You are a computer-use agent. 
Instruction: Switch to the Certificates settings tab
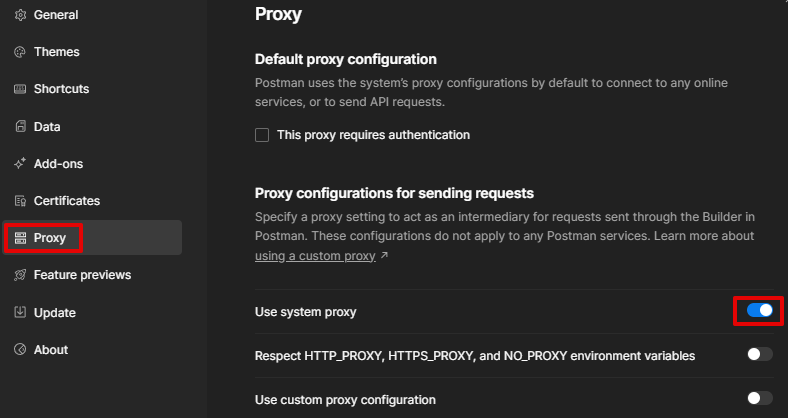click(67, 201)
